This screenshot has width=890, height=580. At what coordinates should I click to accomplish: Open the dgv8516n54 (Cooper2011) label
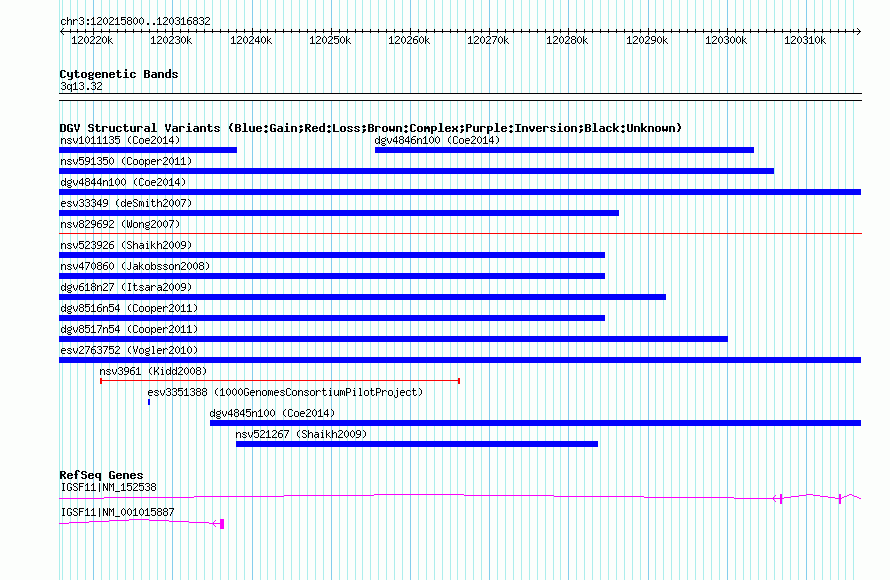(x=129, y=308)
